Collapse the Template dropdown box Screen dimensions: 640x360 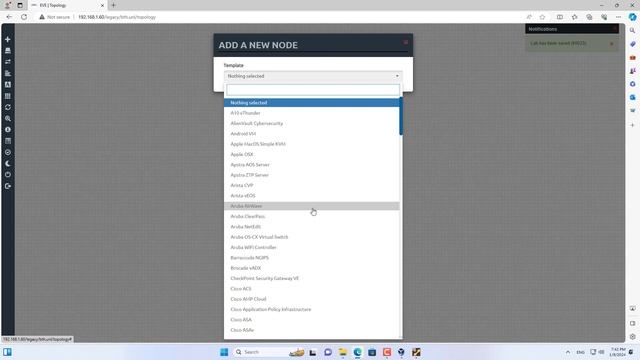coord(313,76)
